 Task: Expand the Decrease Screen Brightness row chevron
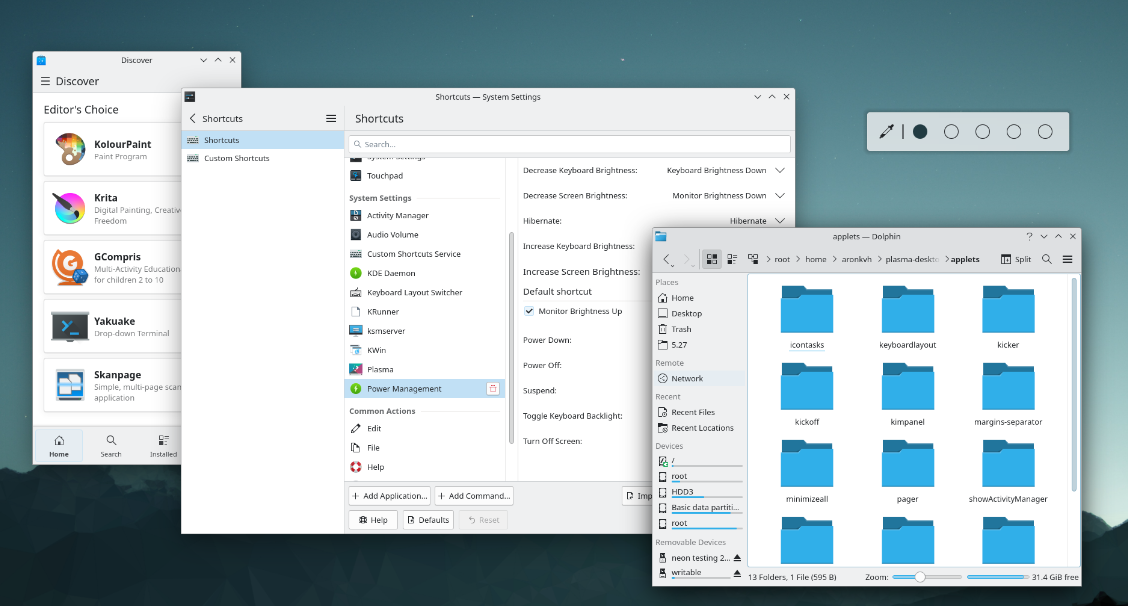(x=780, y=196)
